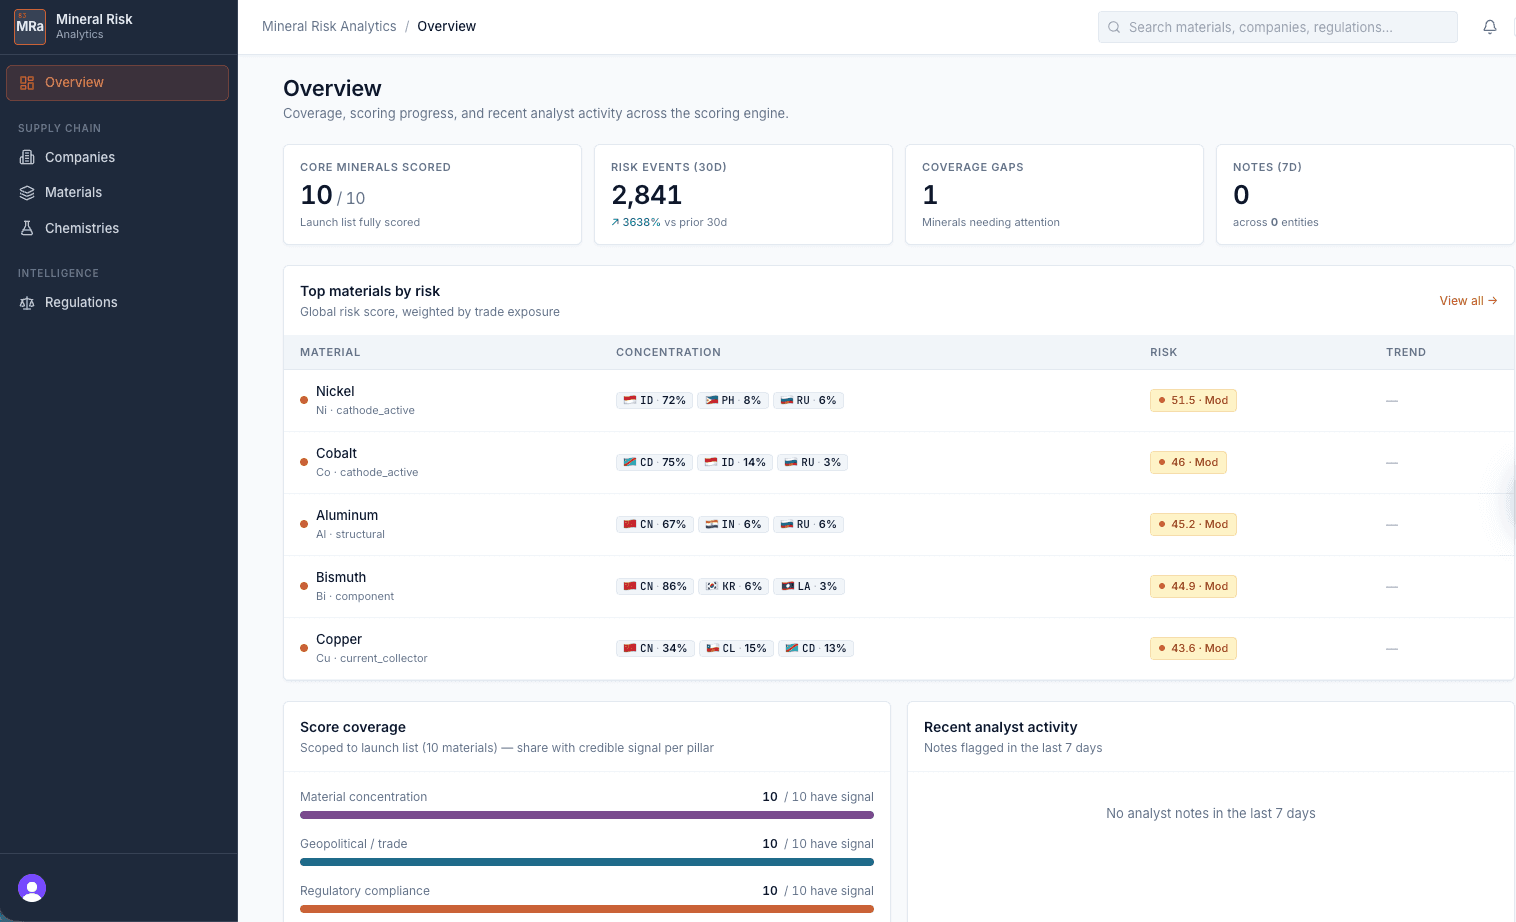Click the Companies building icon
Viewport: 1516px width, 922px height.
point(27,157)
